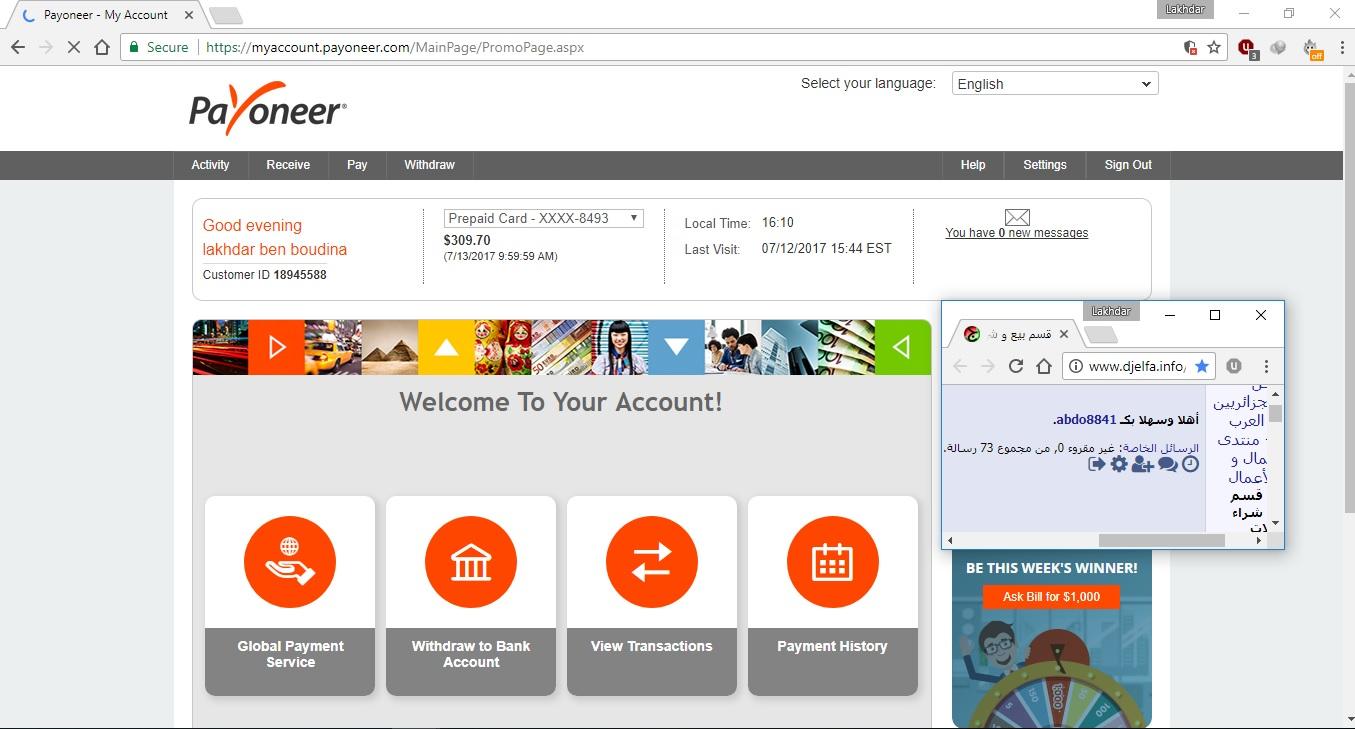Open Chrome menu in the djelfa window
The height and width of the screenshot is (729, 1355).
1266,366
